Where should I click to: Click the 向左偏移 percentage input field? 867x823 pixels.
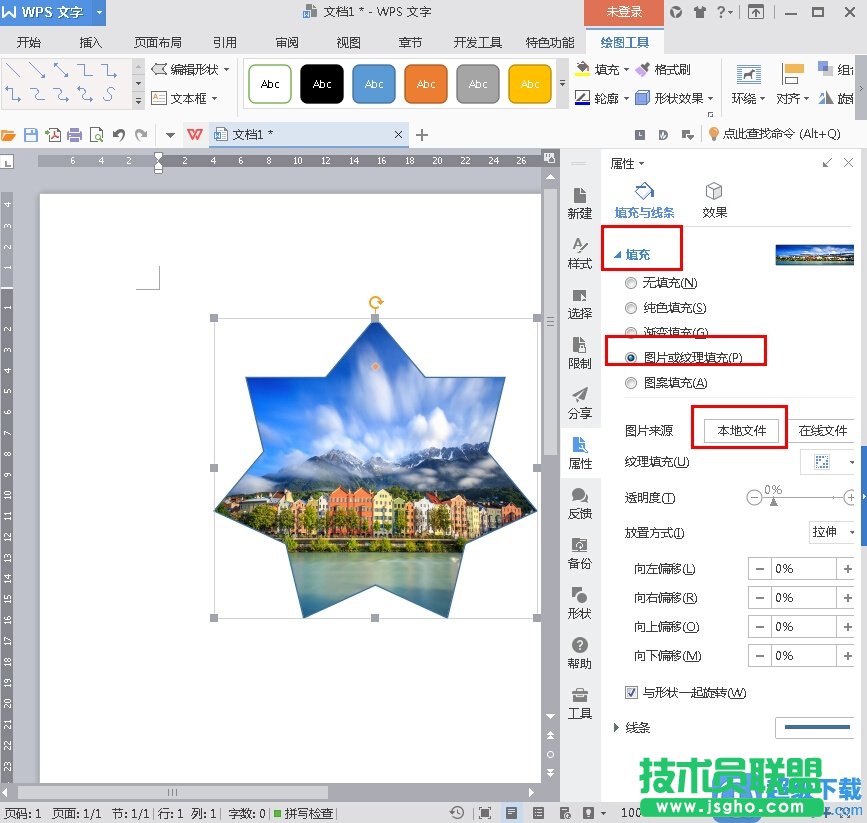(801, 568)
